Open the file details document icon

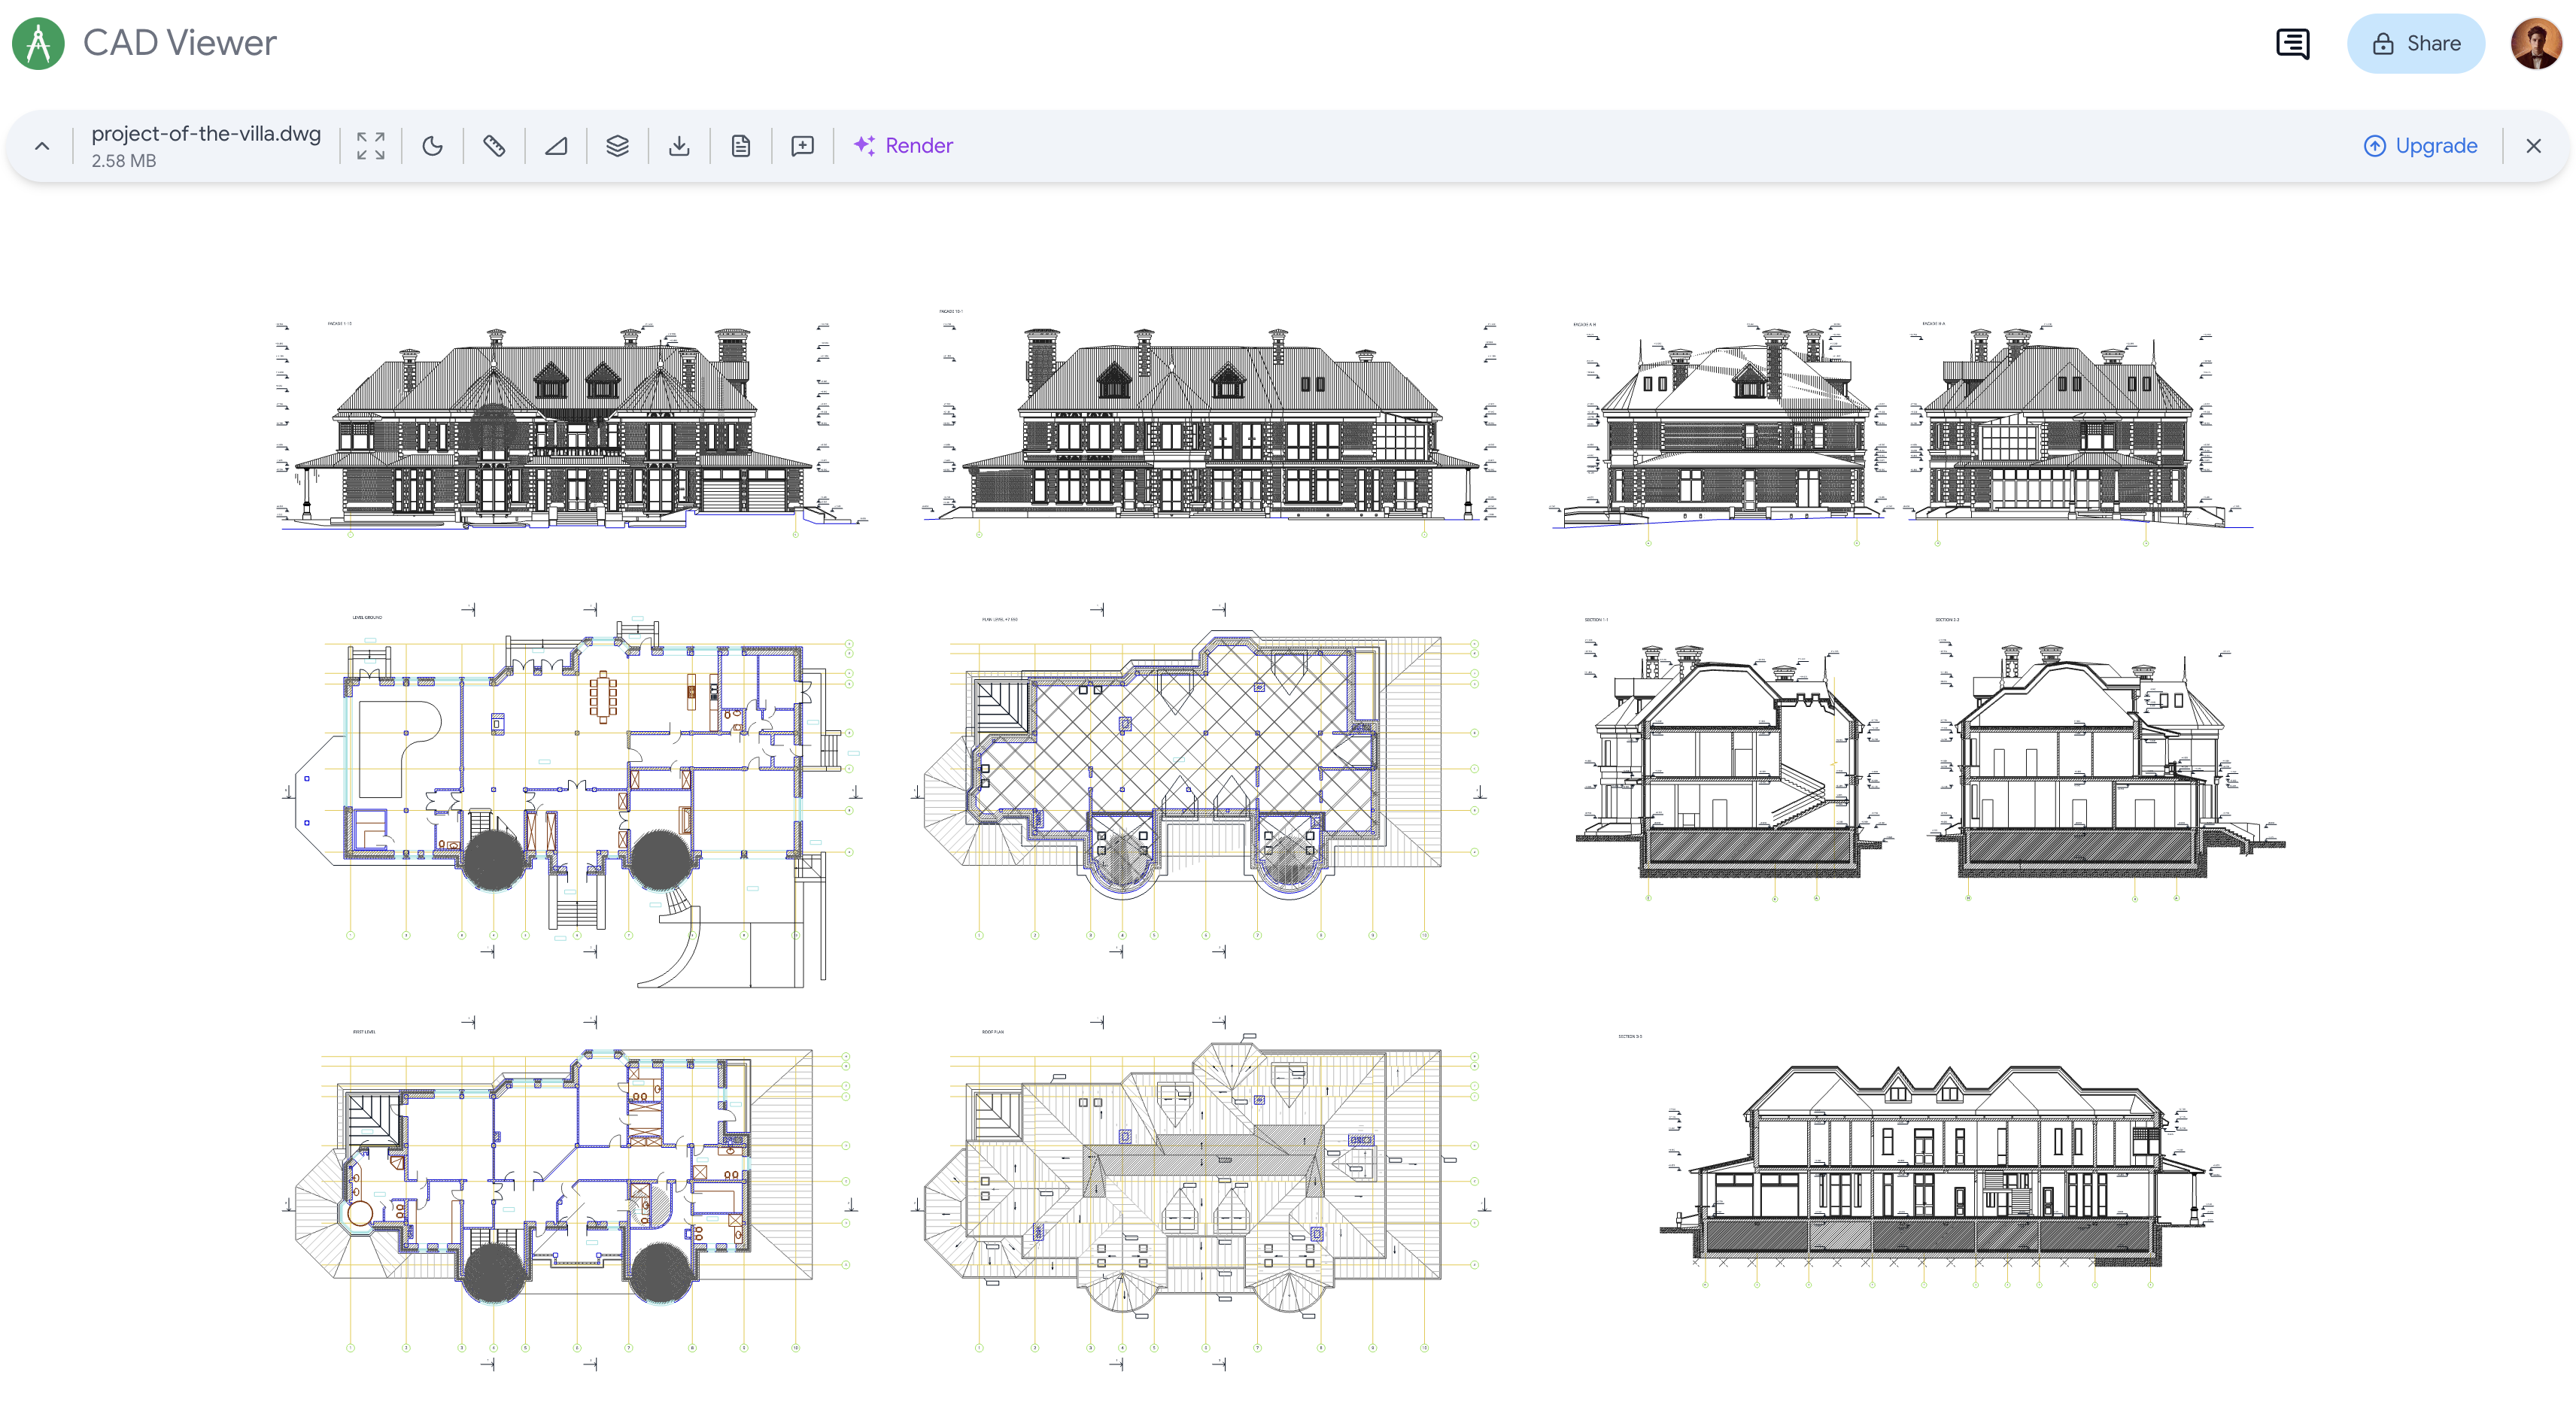click(x=741, y=145)
